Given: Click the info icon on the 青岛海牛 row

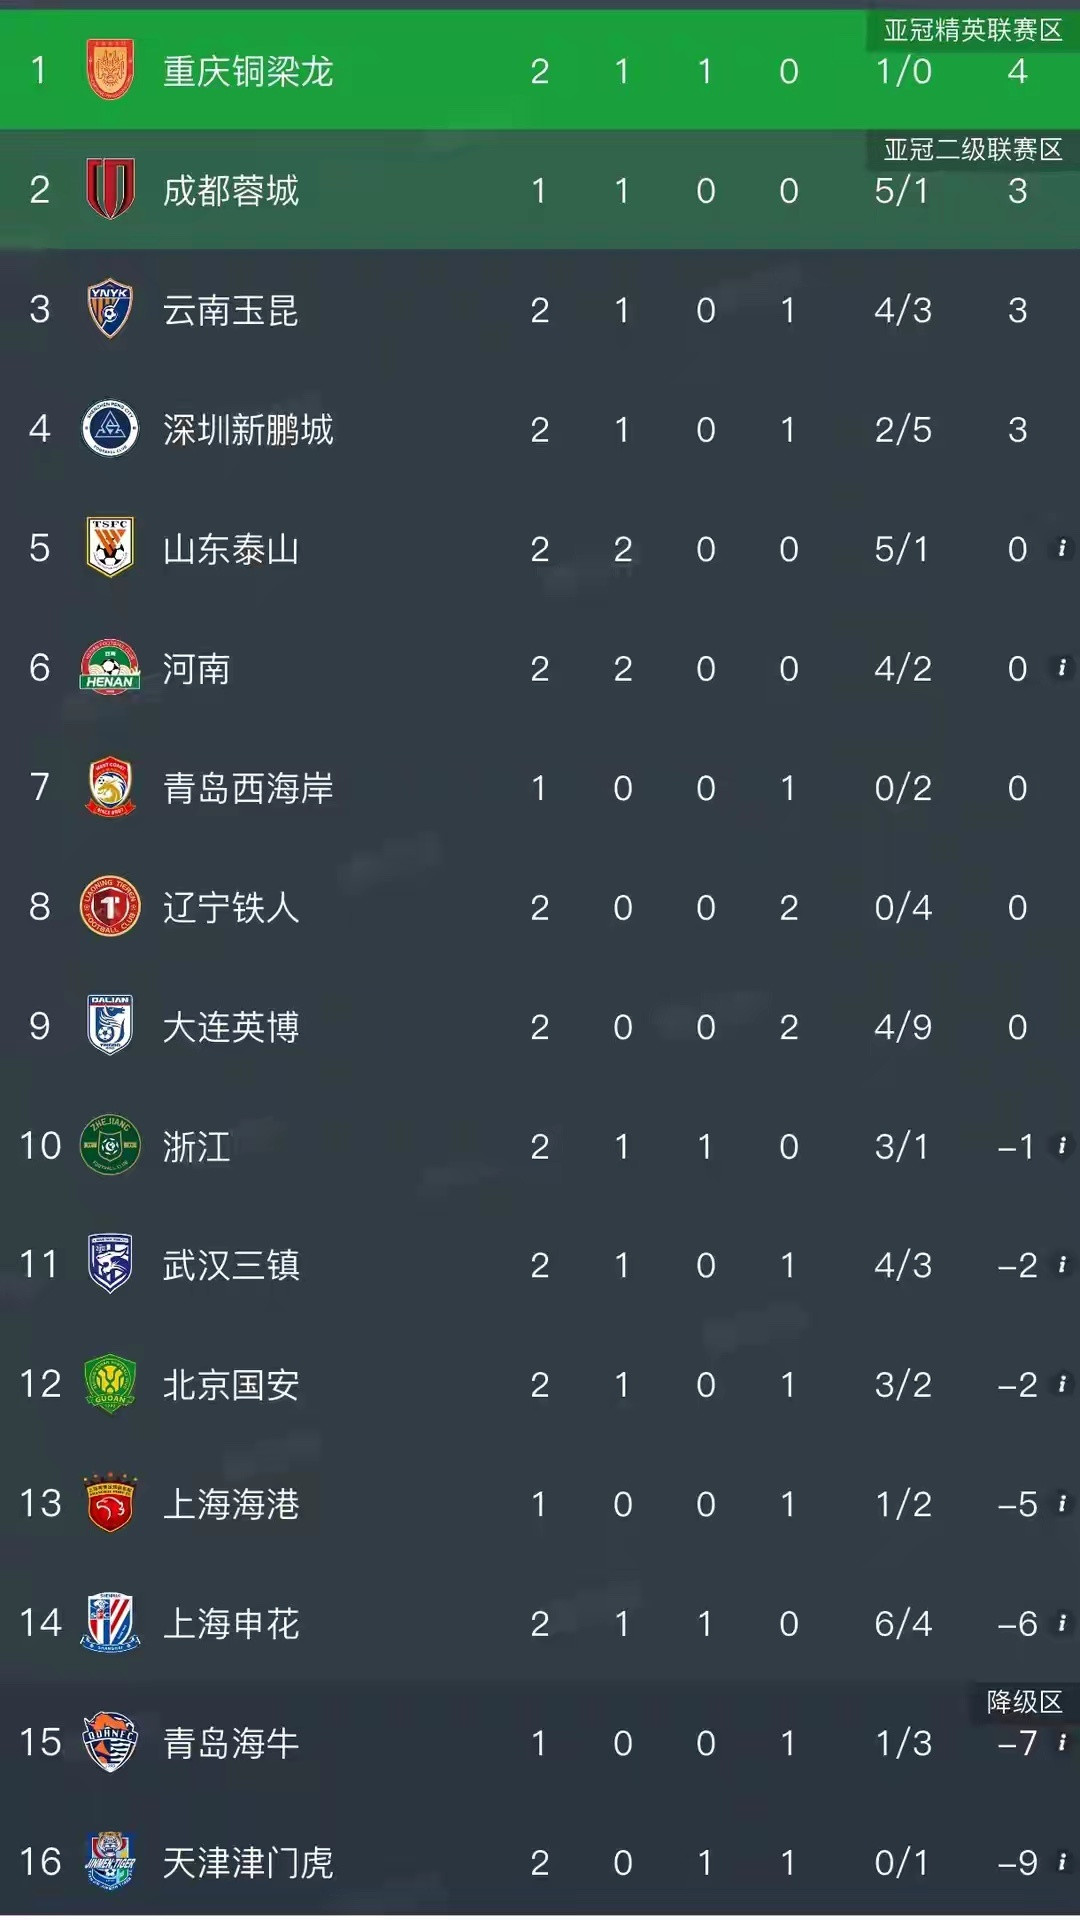Looking at the screenshot, I should point(1063,1743).
